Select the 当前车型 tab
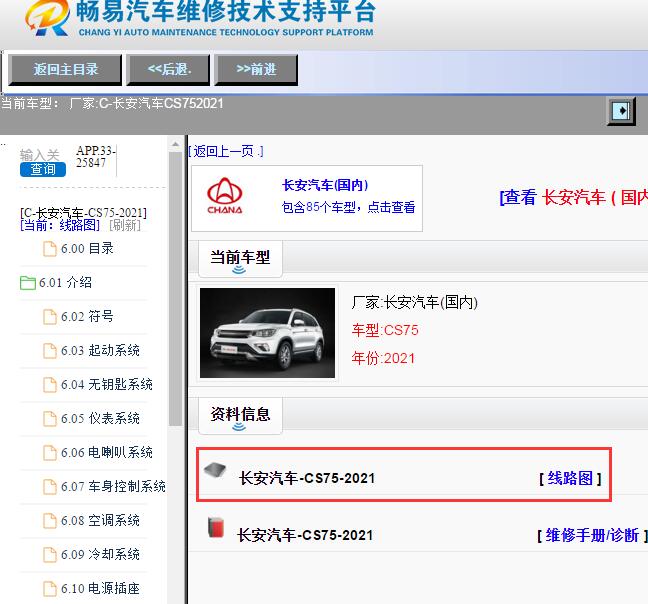Image resolution: width=648 pixels, height=604 pixels. [240, 259]
